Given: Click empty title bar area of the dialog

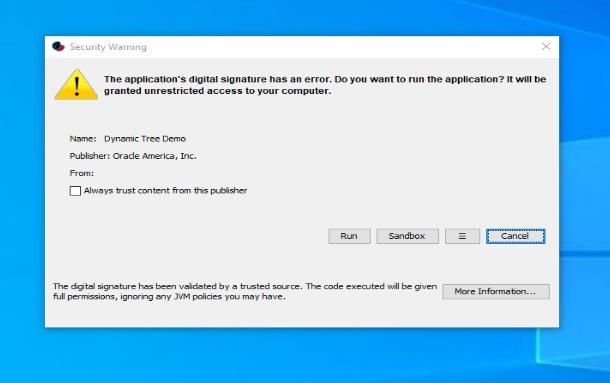Looking at the screenshot, I should (342, 47).
